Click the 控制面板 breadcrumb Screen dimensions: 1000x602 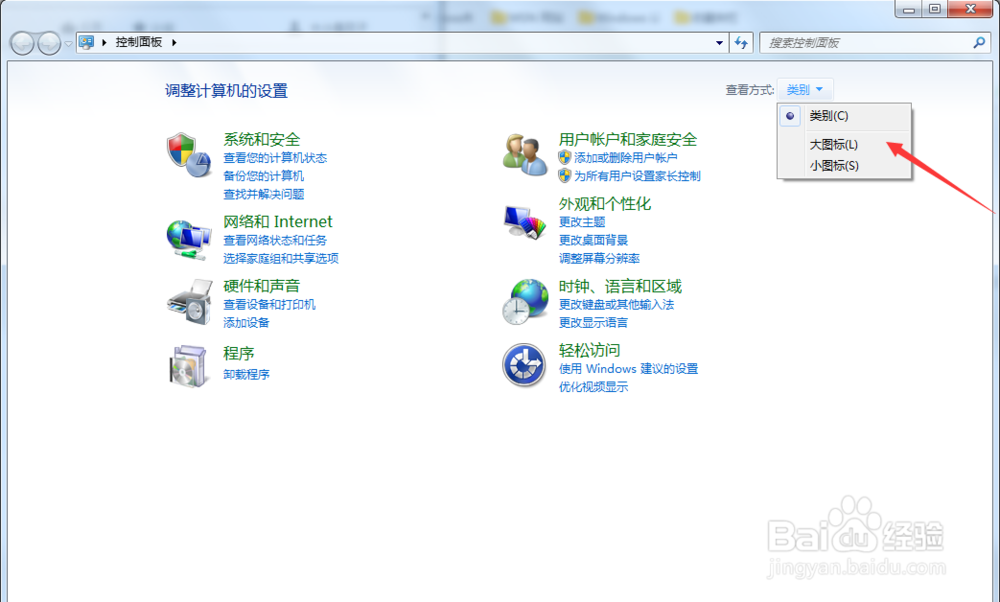pyautogui.click(x=138, y=42)
